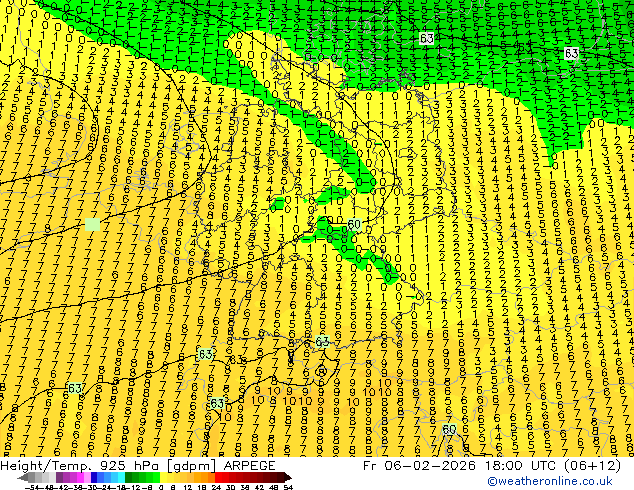Click the legend value -54

[x=33, y=487]
